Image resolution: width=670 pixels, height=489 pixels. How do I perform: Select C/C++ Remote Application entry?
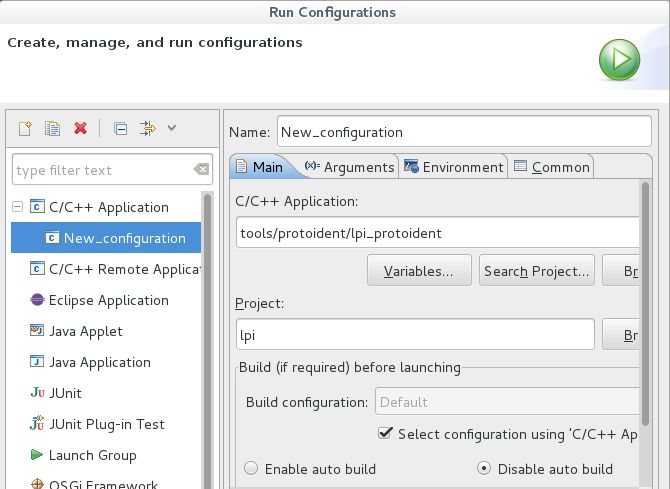115,269
